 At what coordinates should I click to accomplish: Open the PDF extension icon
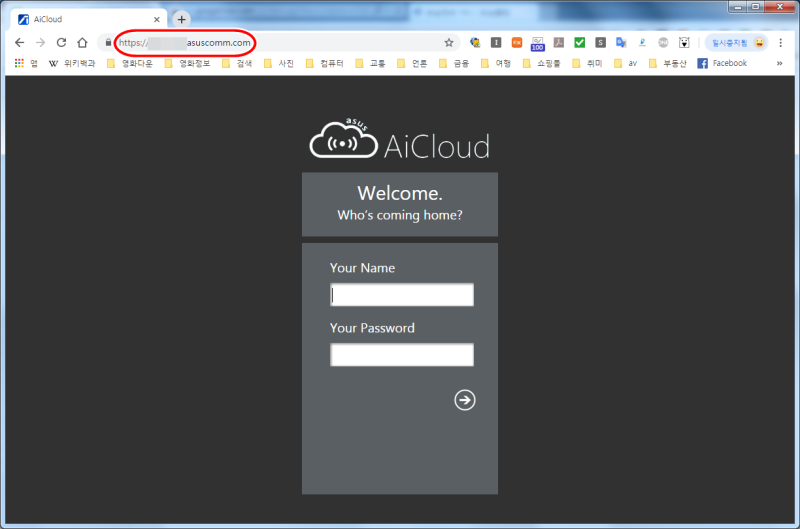coord(559,43)
